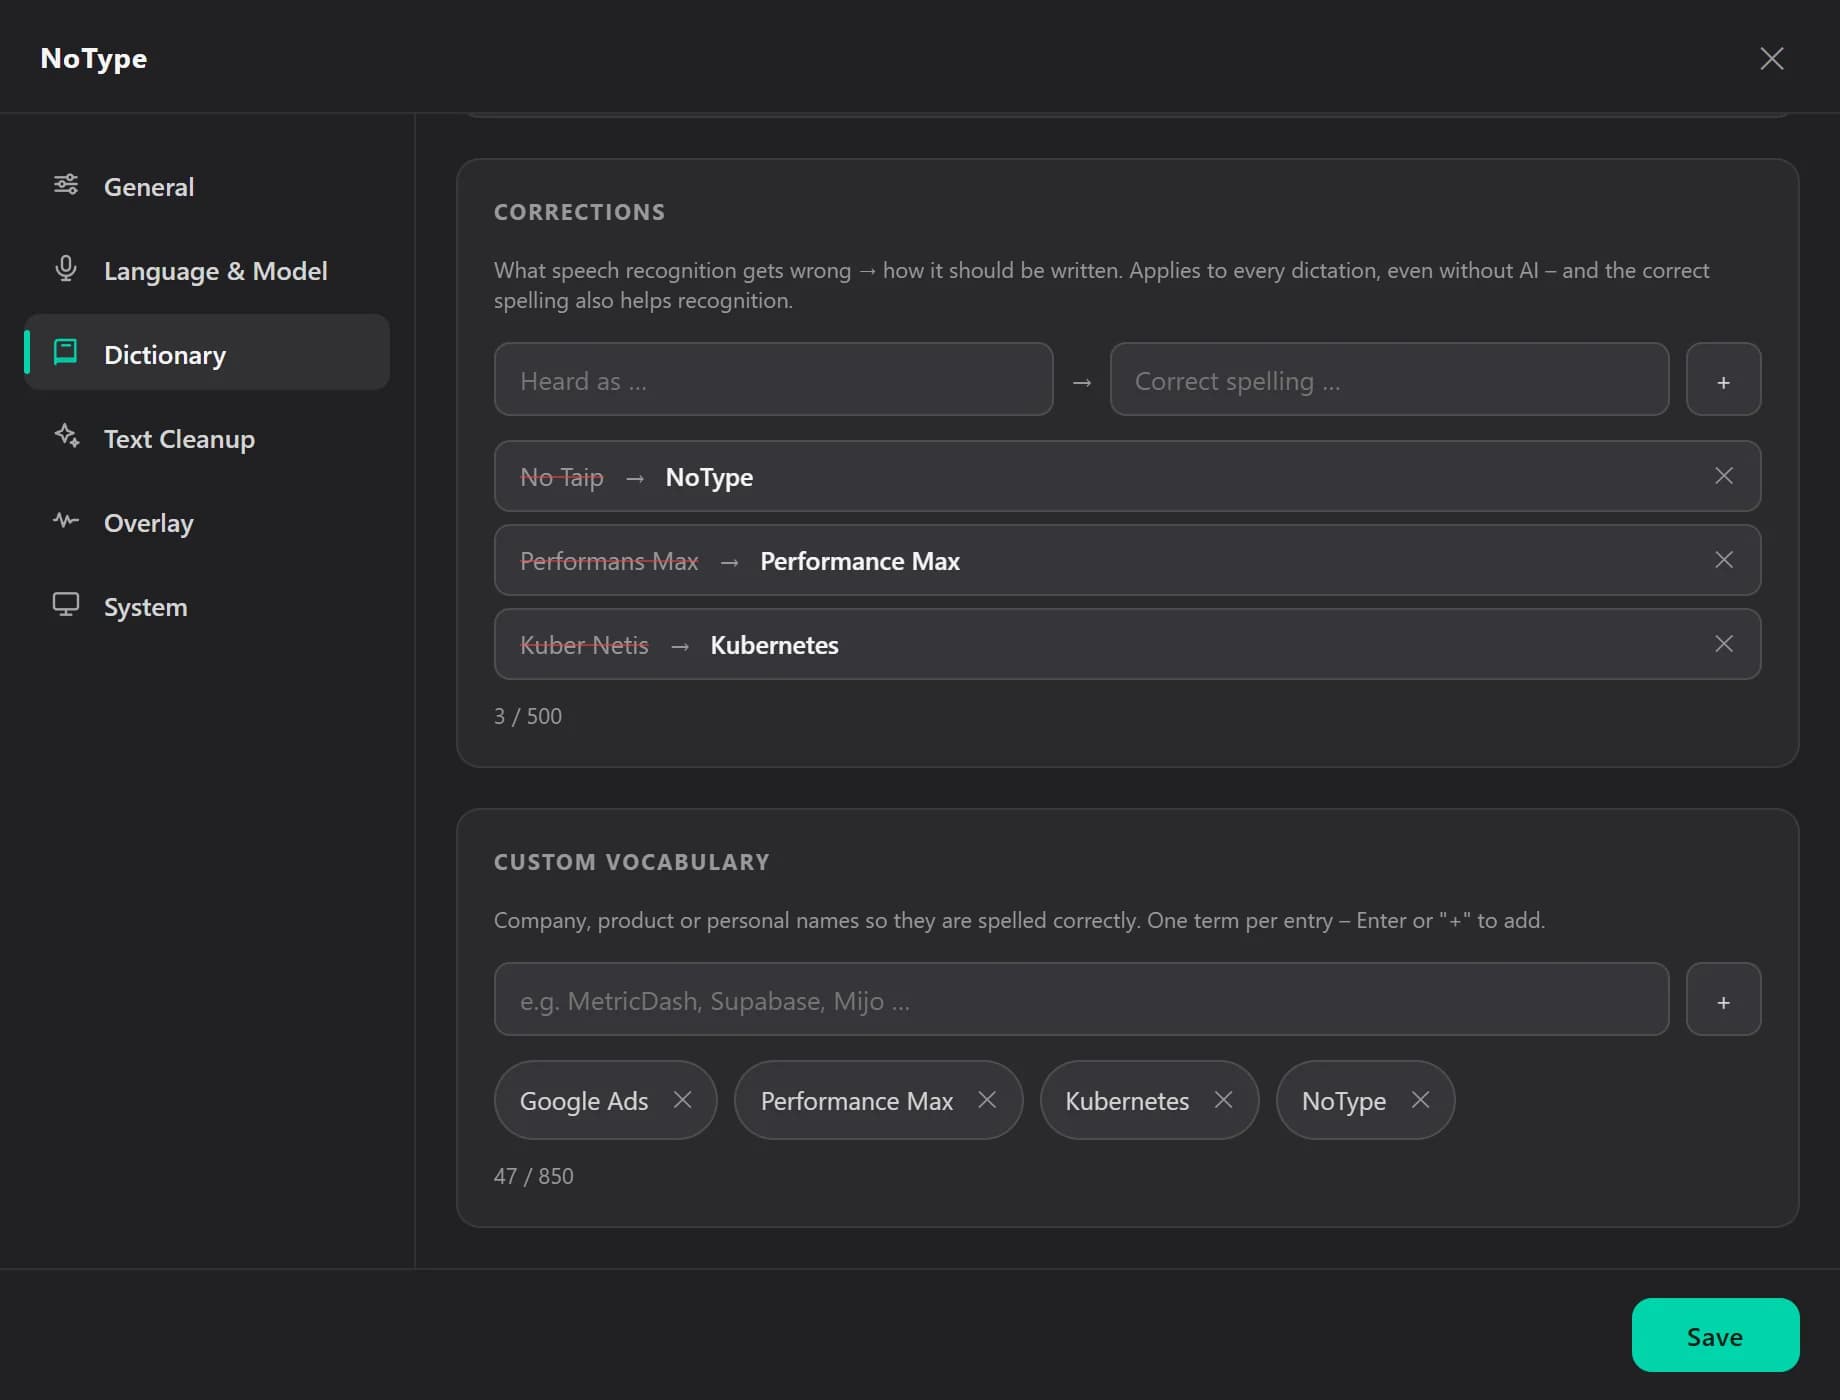Click the waveform icon beside Overlay
Screen dimensions: 1840x1400
(66, 520)
